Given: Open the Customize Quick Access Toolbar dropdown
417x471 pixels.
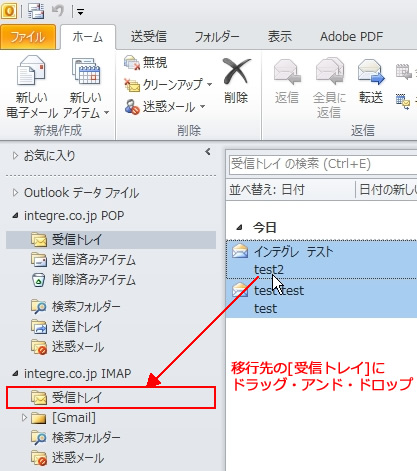Looking at the screenshot, I should (x=80, y=12).
